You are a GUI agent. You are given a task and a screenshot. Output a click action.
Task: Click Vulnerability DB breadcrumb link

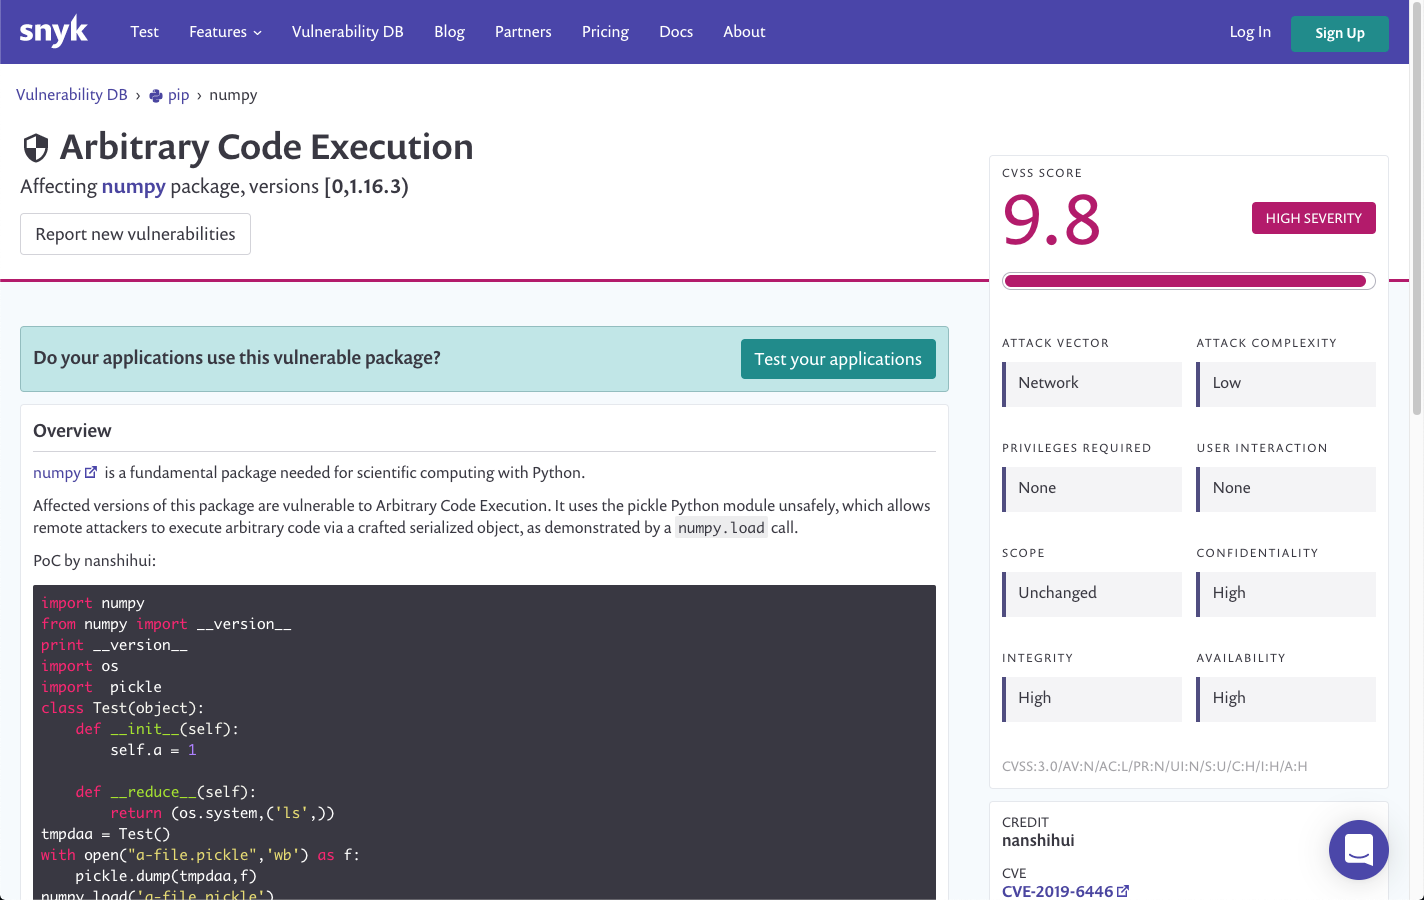[x=72, y=95]
